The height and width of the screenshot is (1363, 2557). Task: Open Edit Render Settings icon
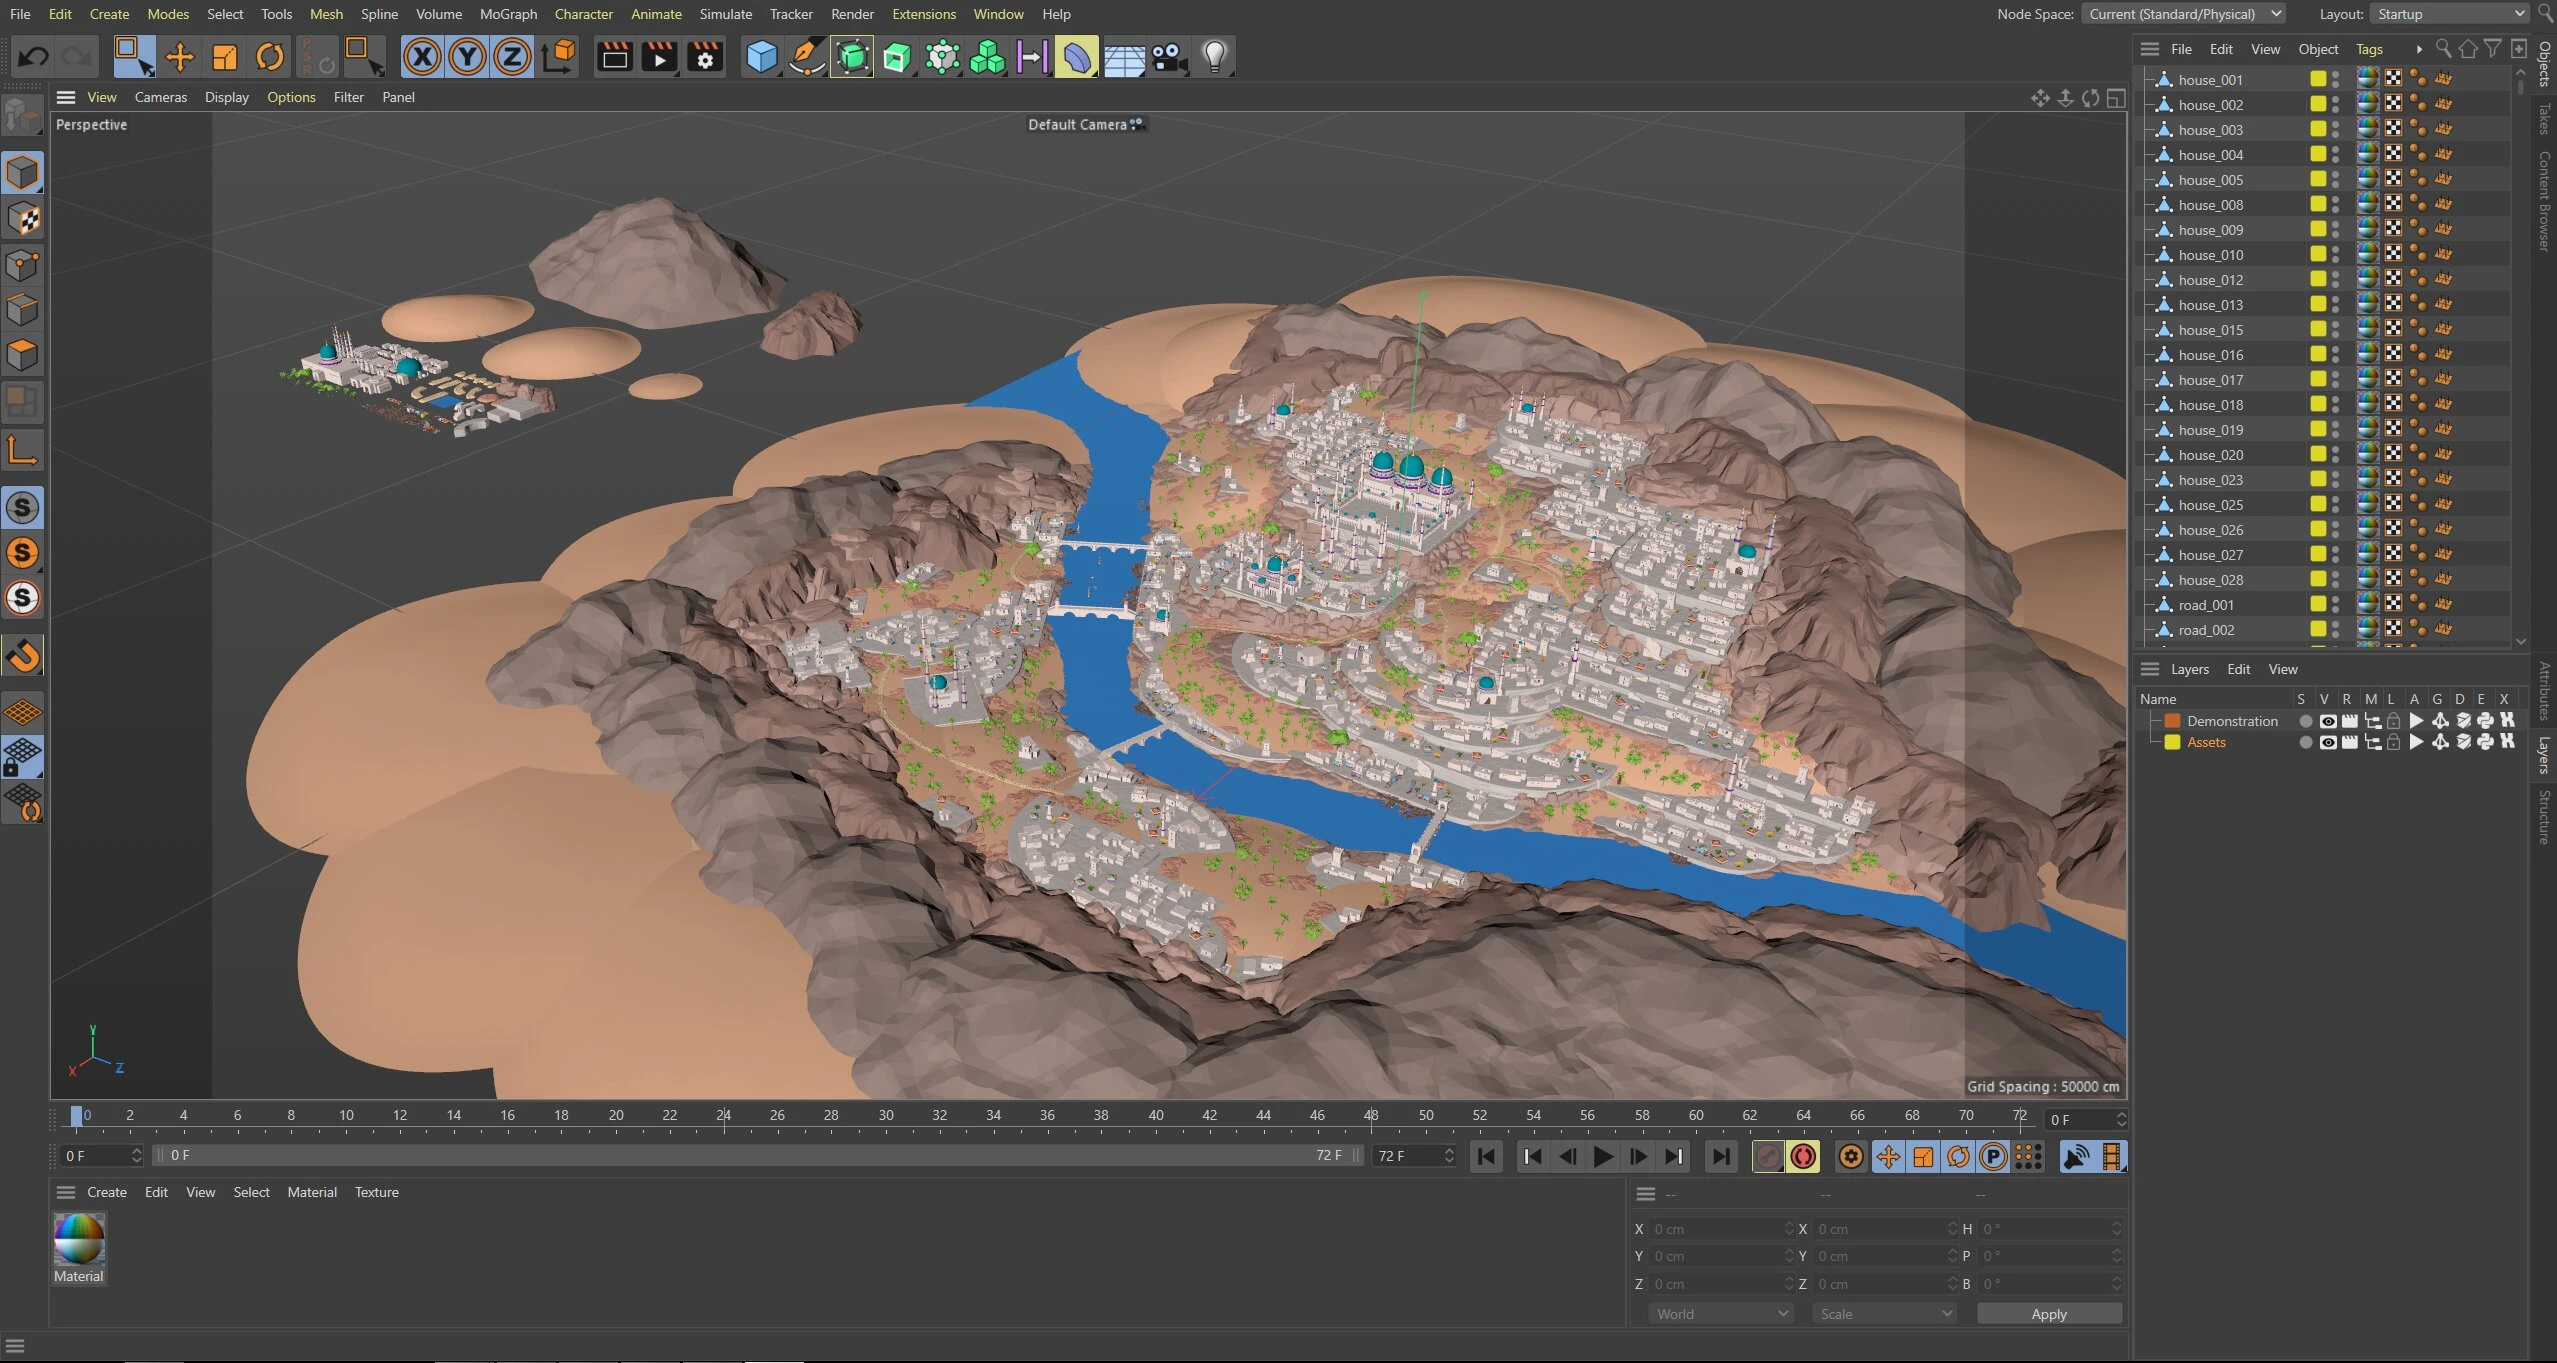pyautogui.click(x=705, y=57)
